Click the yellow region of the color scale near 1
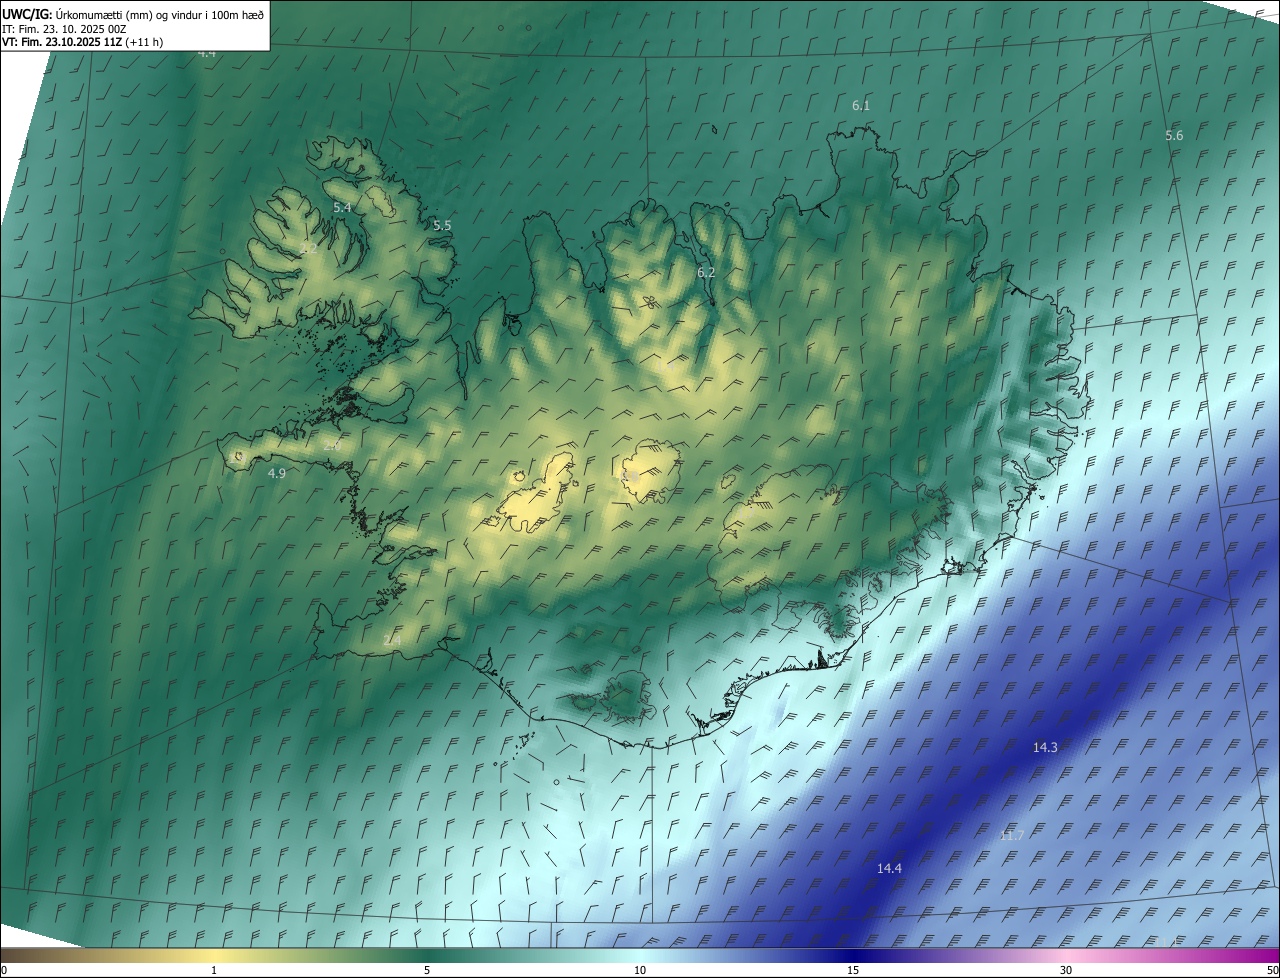The width and height of the screenshot is (1280, 978). pos(215,955)
